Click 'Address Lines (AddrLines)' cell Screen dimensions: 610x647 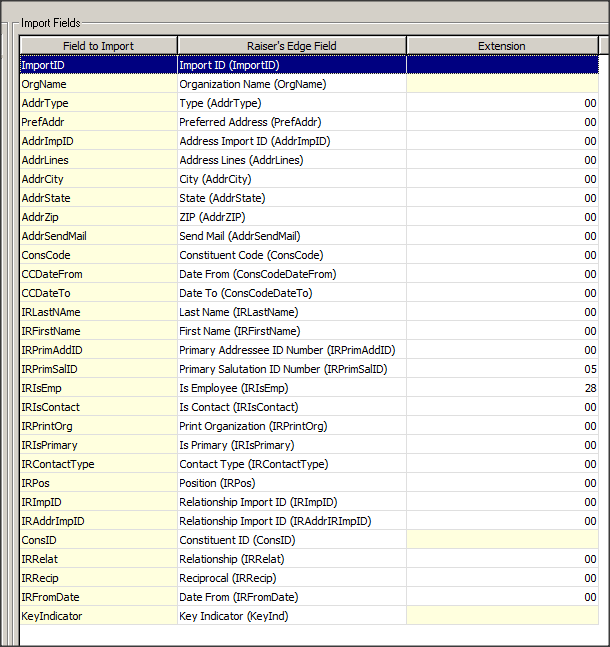(292, 160)
